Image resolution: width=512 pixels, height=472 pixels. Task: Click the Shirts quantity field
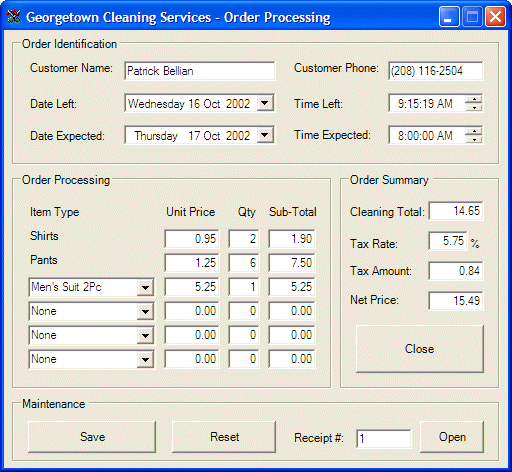[x=244, y=239]
